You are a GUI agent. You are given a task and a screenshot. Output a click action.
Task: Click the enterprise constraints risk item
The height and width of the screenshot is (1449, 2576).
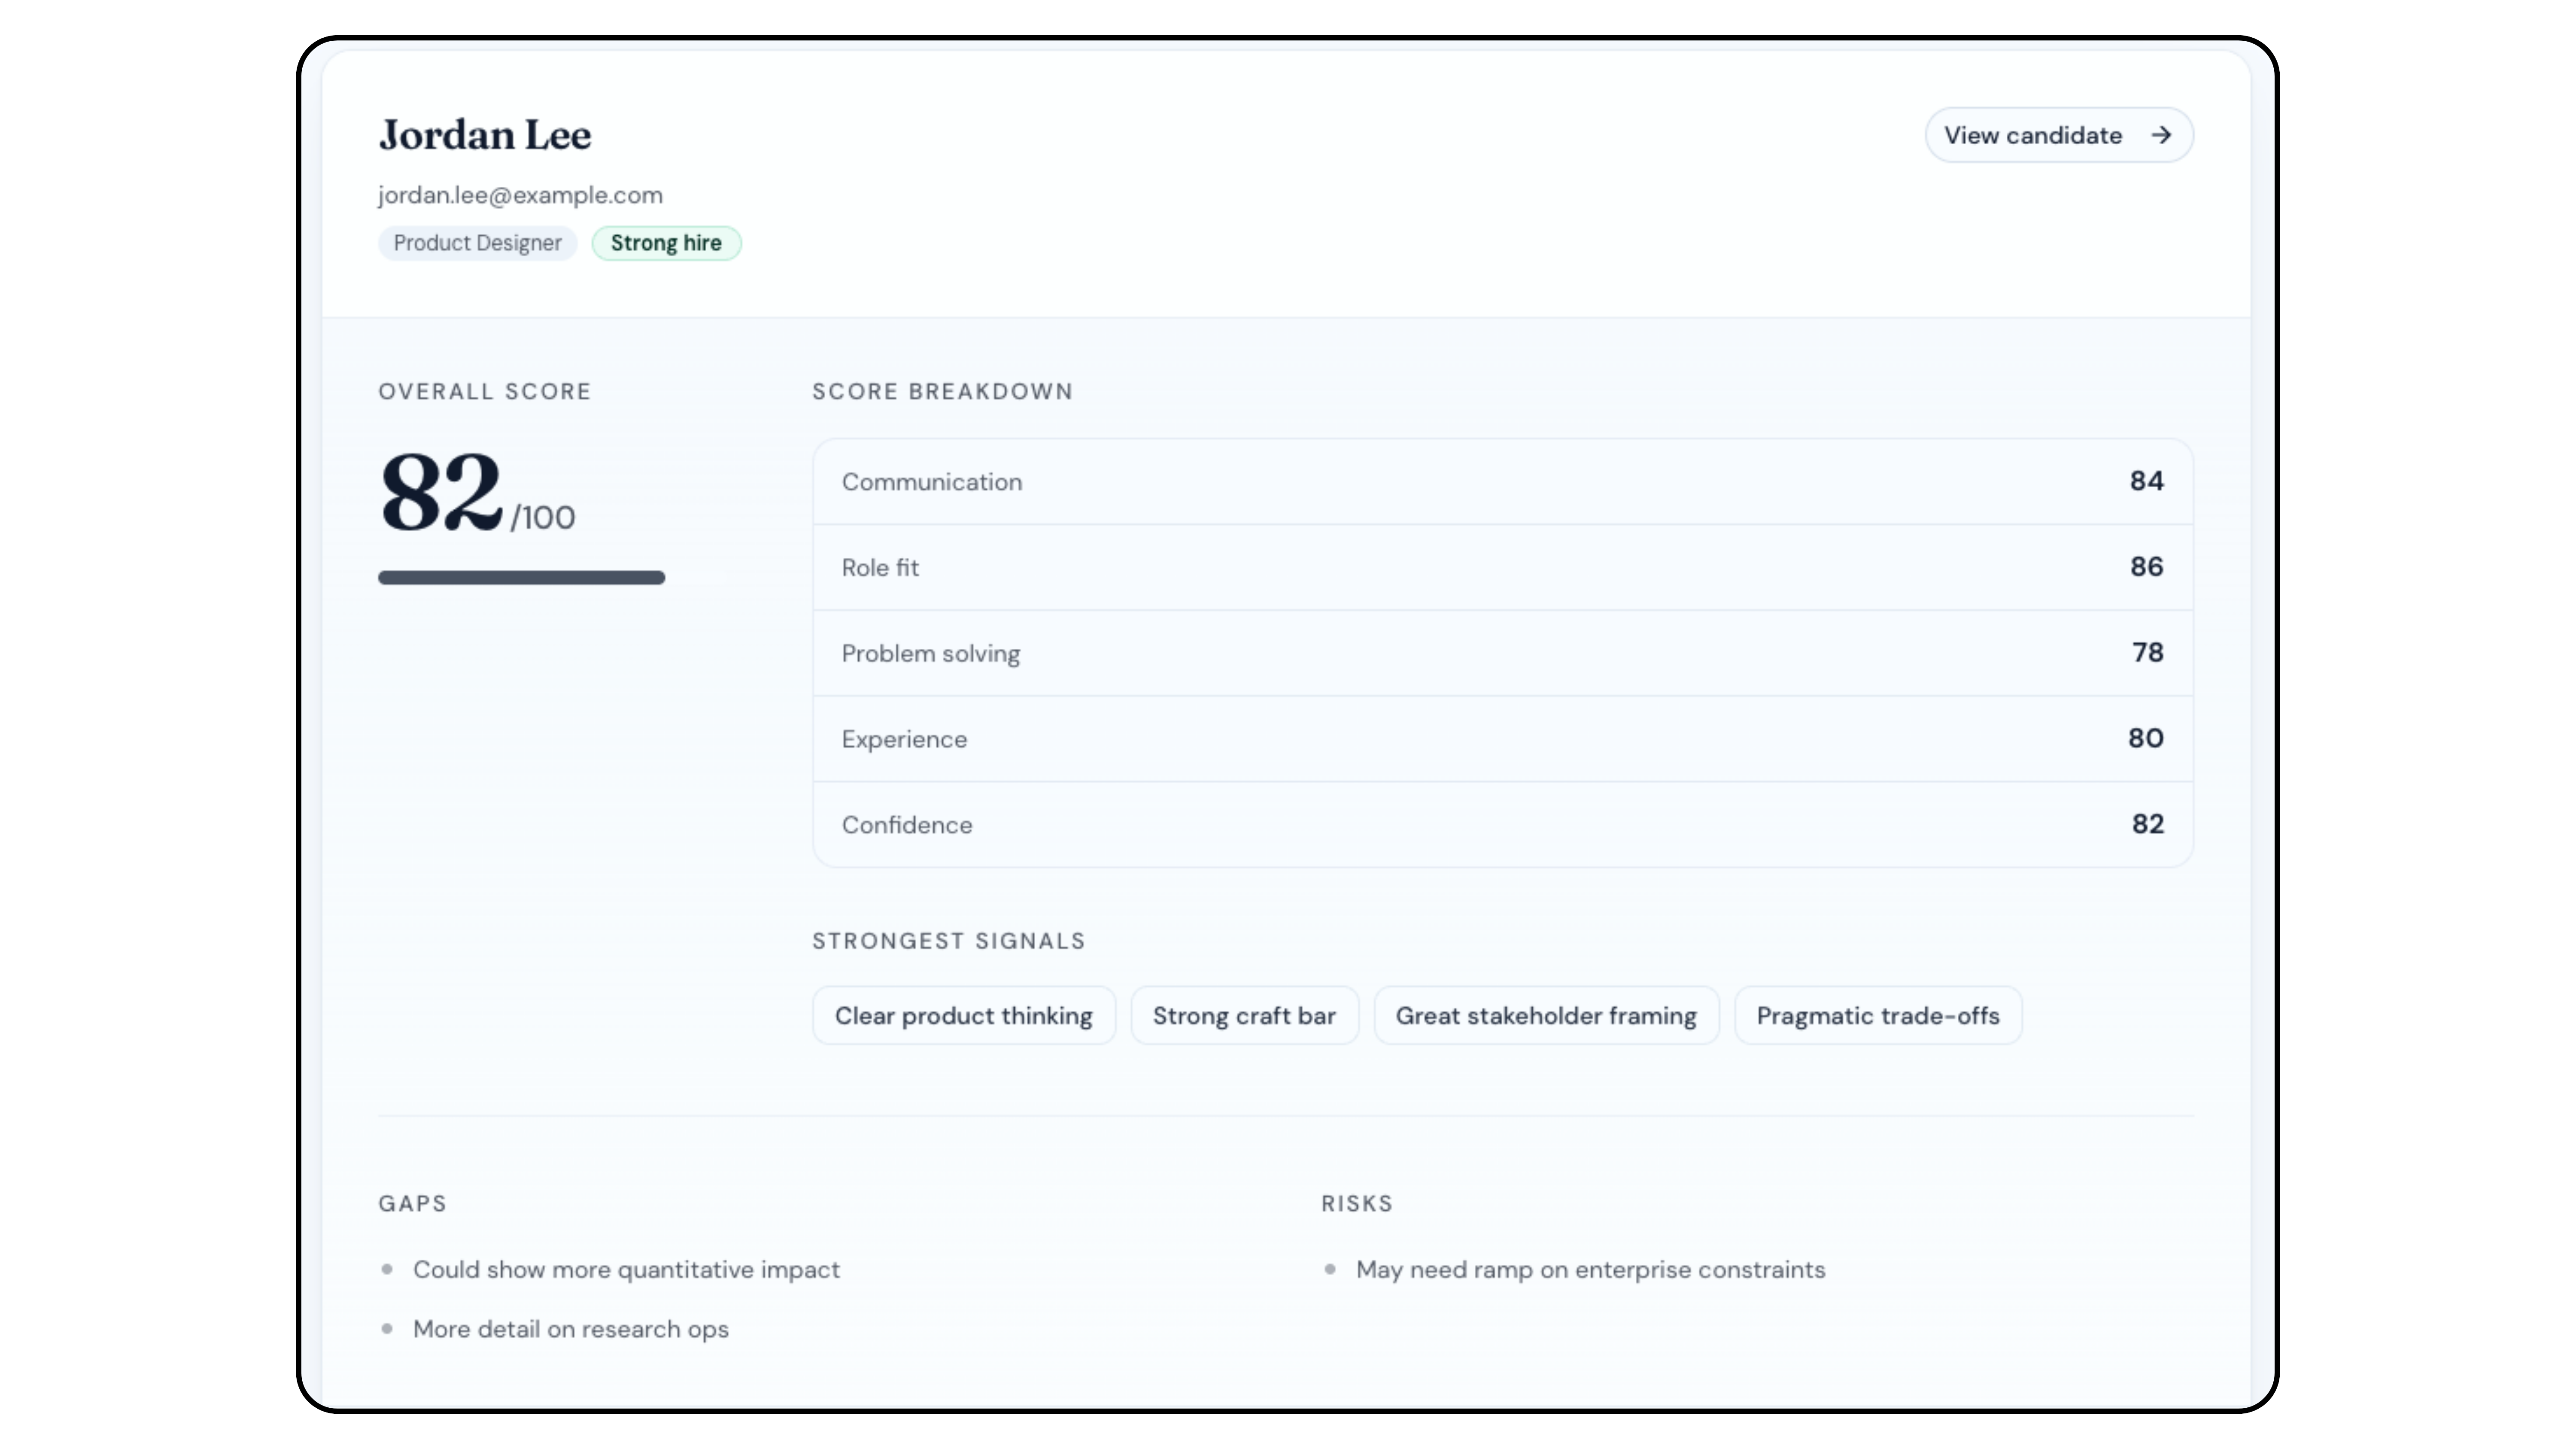(1590, 1269)
